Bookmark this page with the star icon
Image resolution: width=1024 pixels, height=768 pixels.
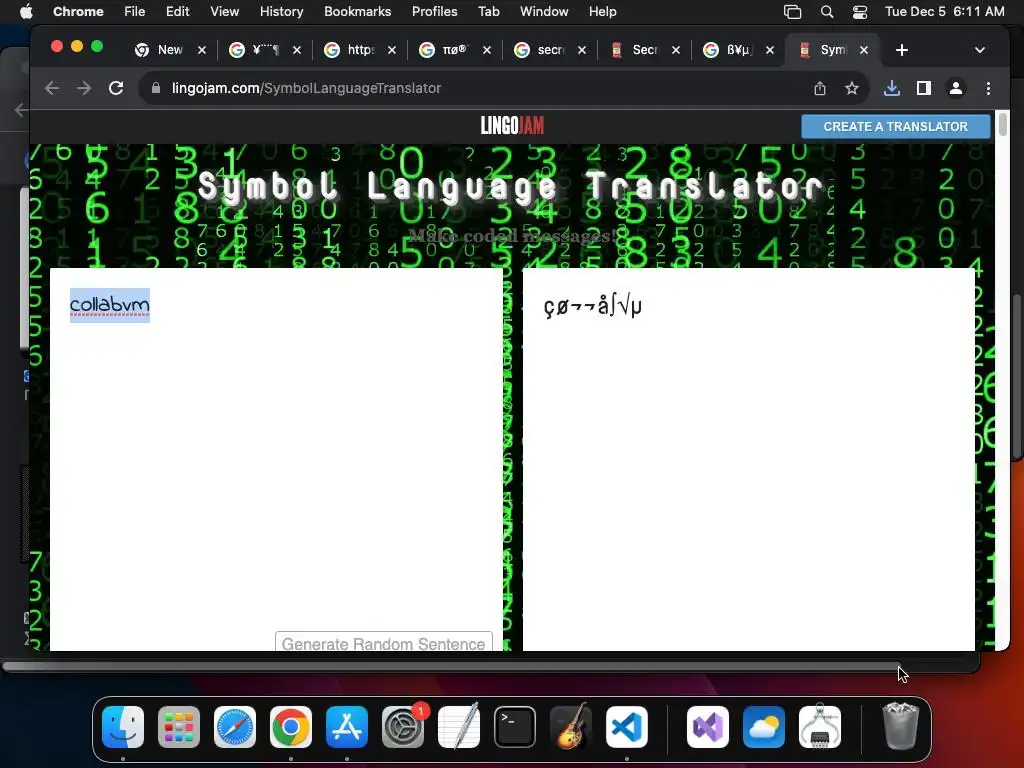[852, 88]
